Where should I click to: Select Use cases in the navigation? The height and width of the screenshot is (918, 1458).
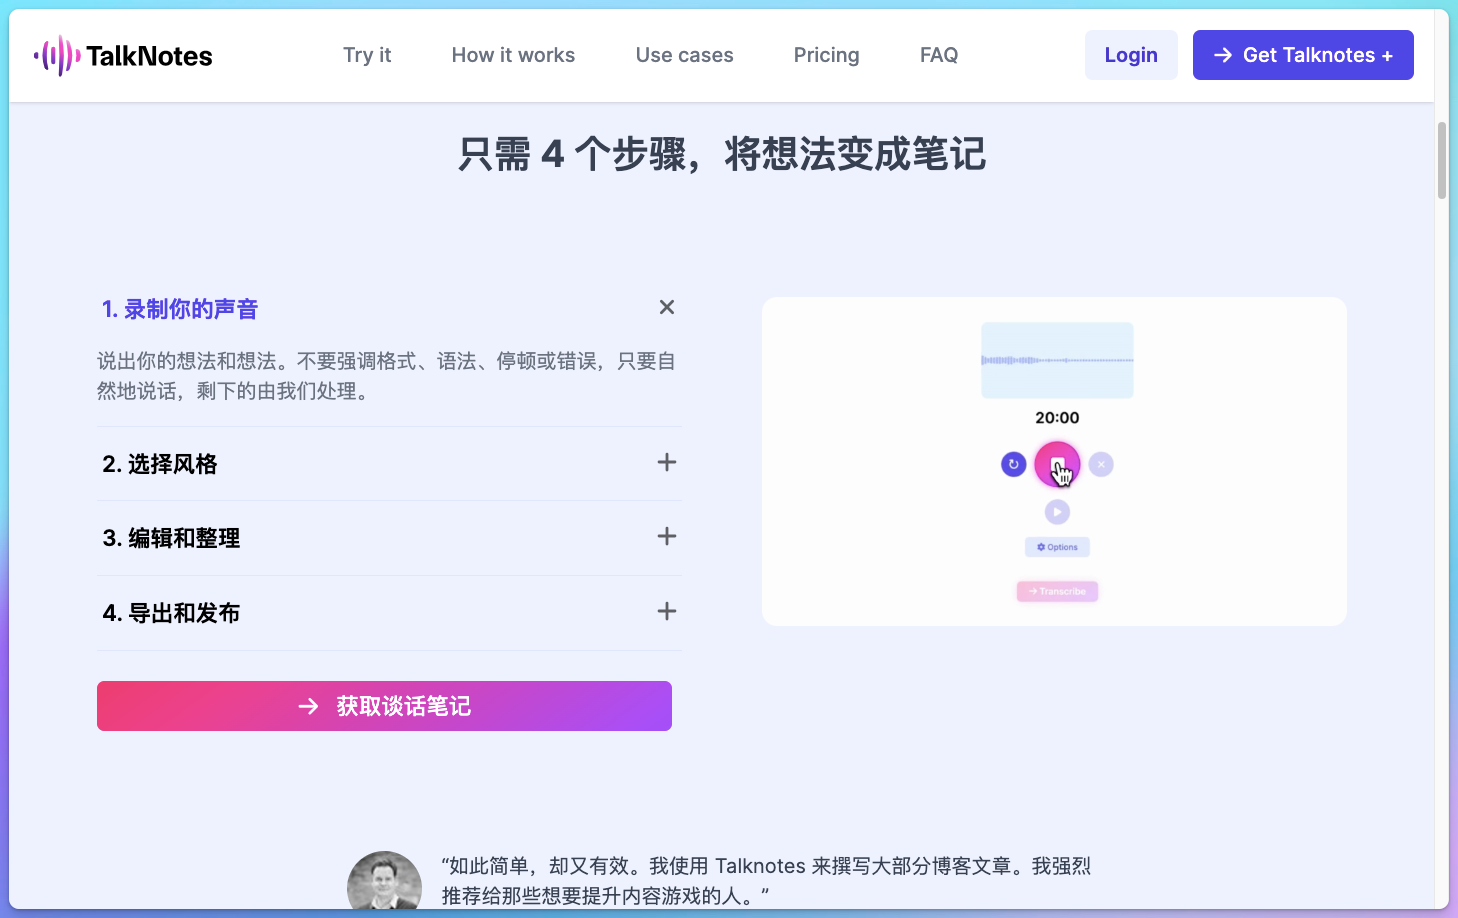coord(684,55)
